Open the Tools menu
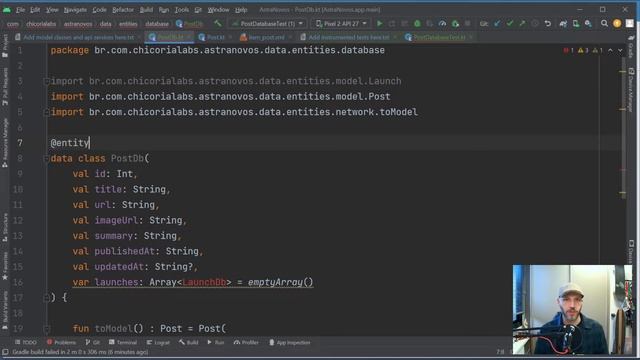 [x=182, y=9]
